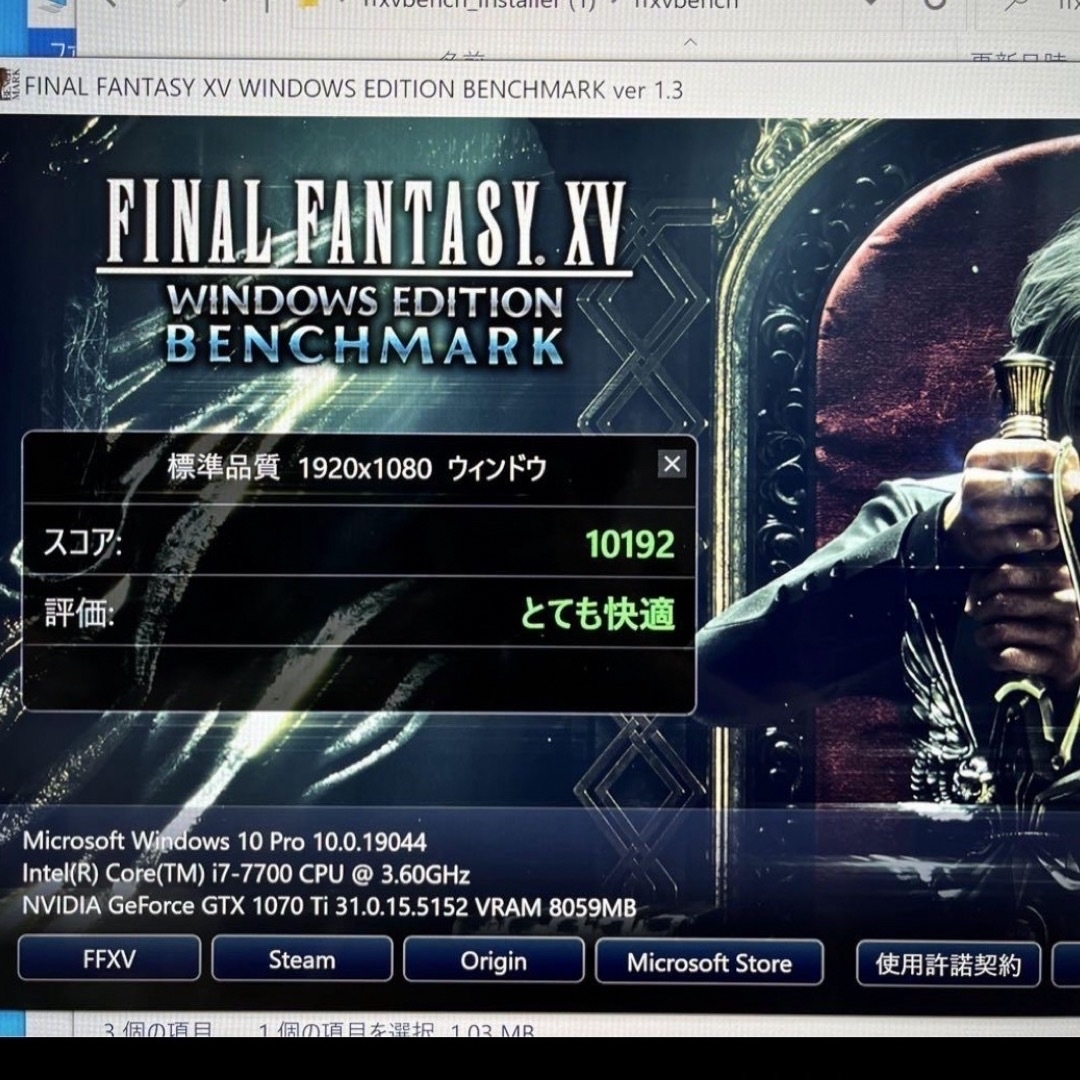Click the 標準品質 1920x1080 ウィンドウ settings text
The height and width of the screenshot is (1080, 1080).
[357, 468]
